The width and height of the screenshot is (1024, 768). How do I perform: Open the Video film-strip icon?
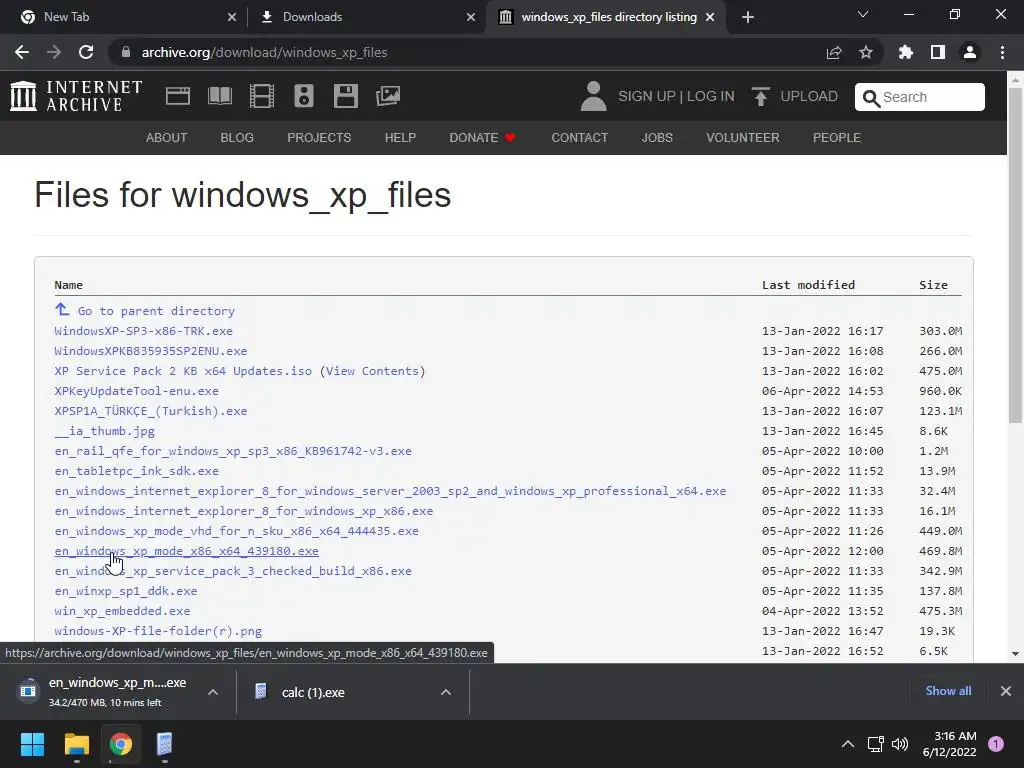coord(262,96)
